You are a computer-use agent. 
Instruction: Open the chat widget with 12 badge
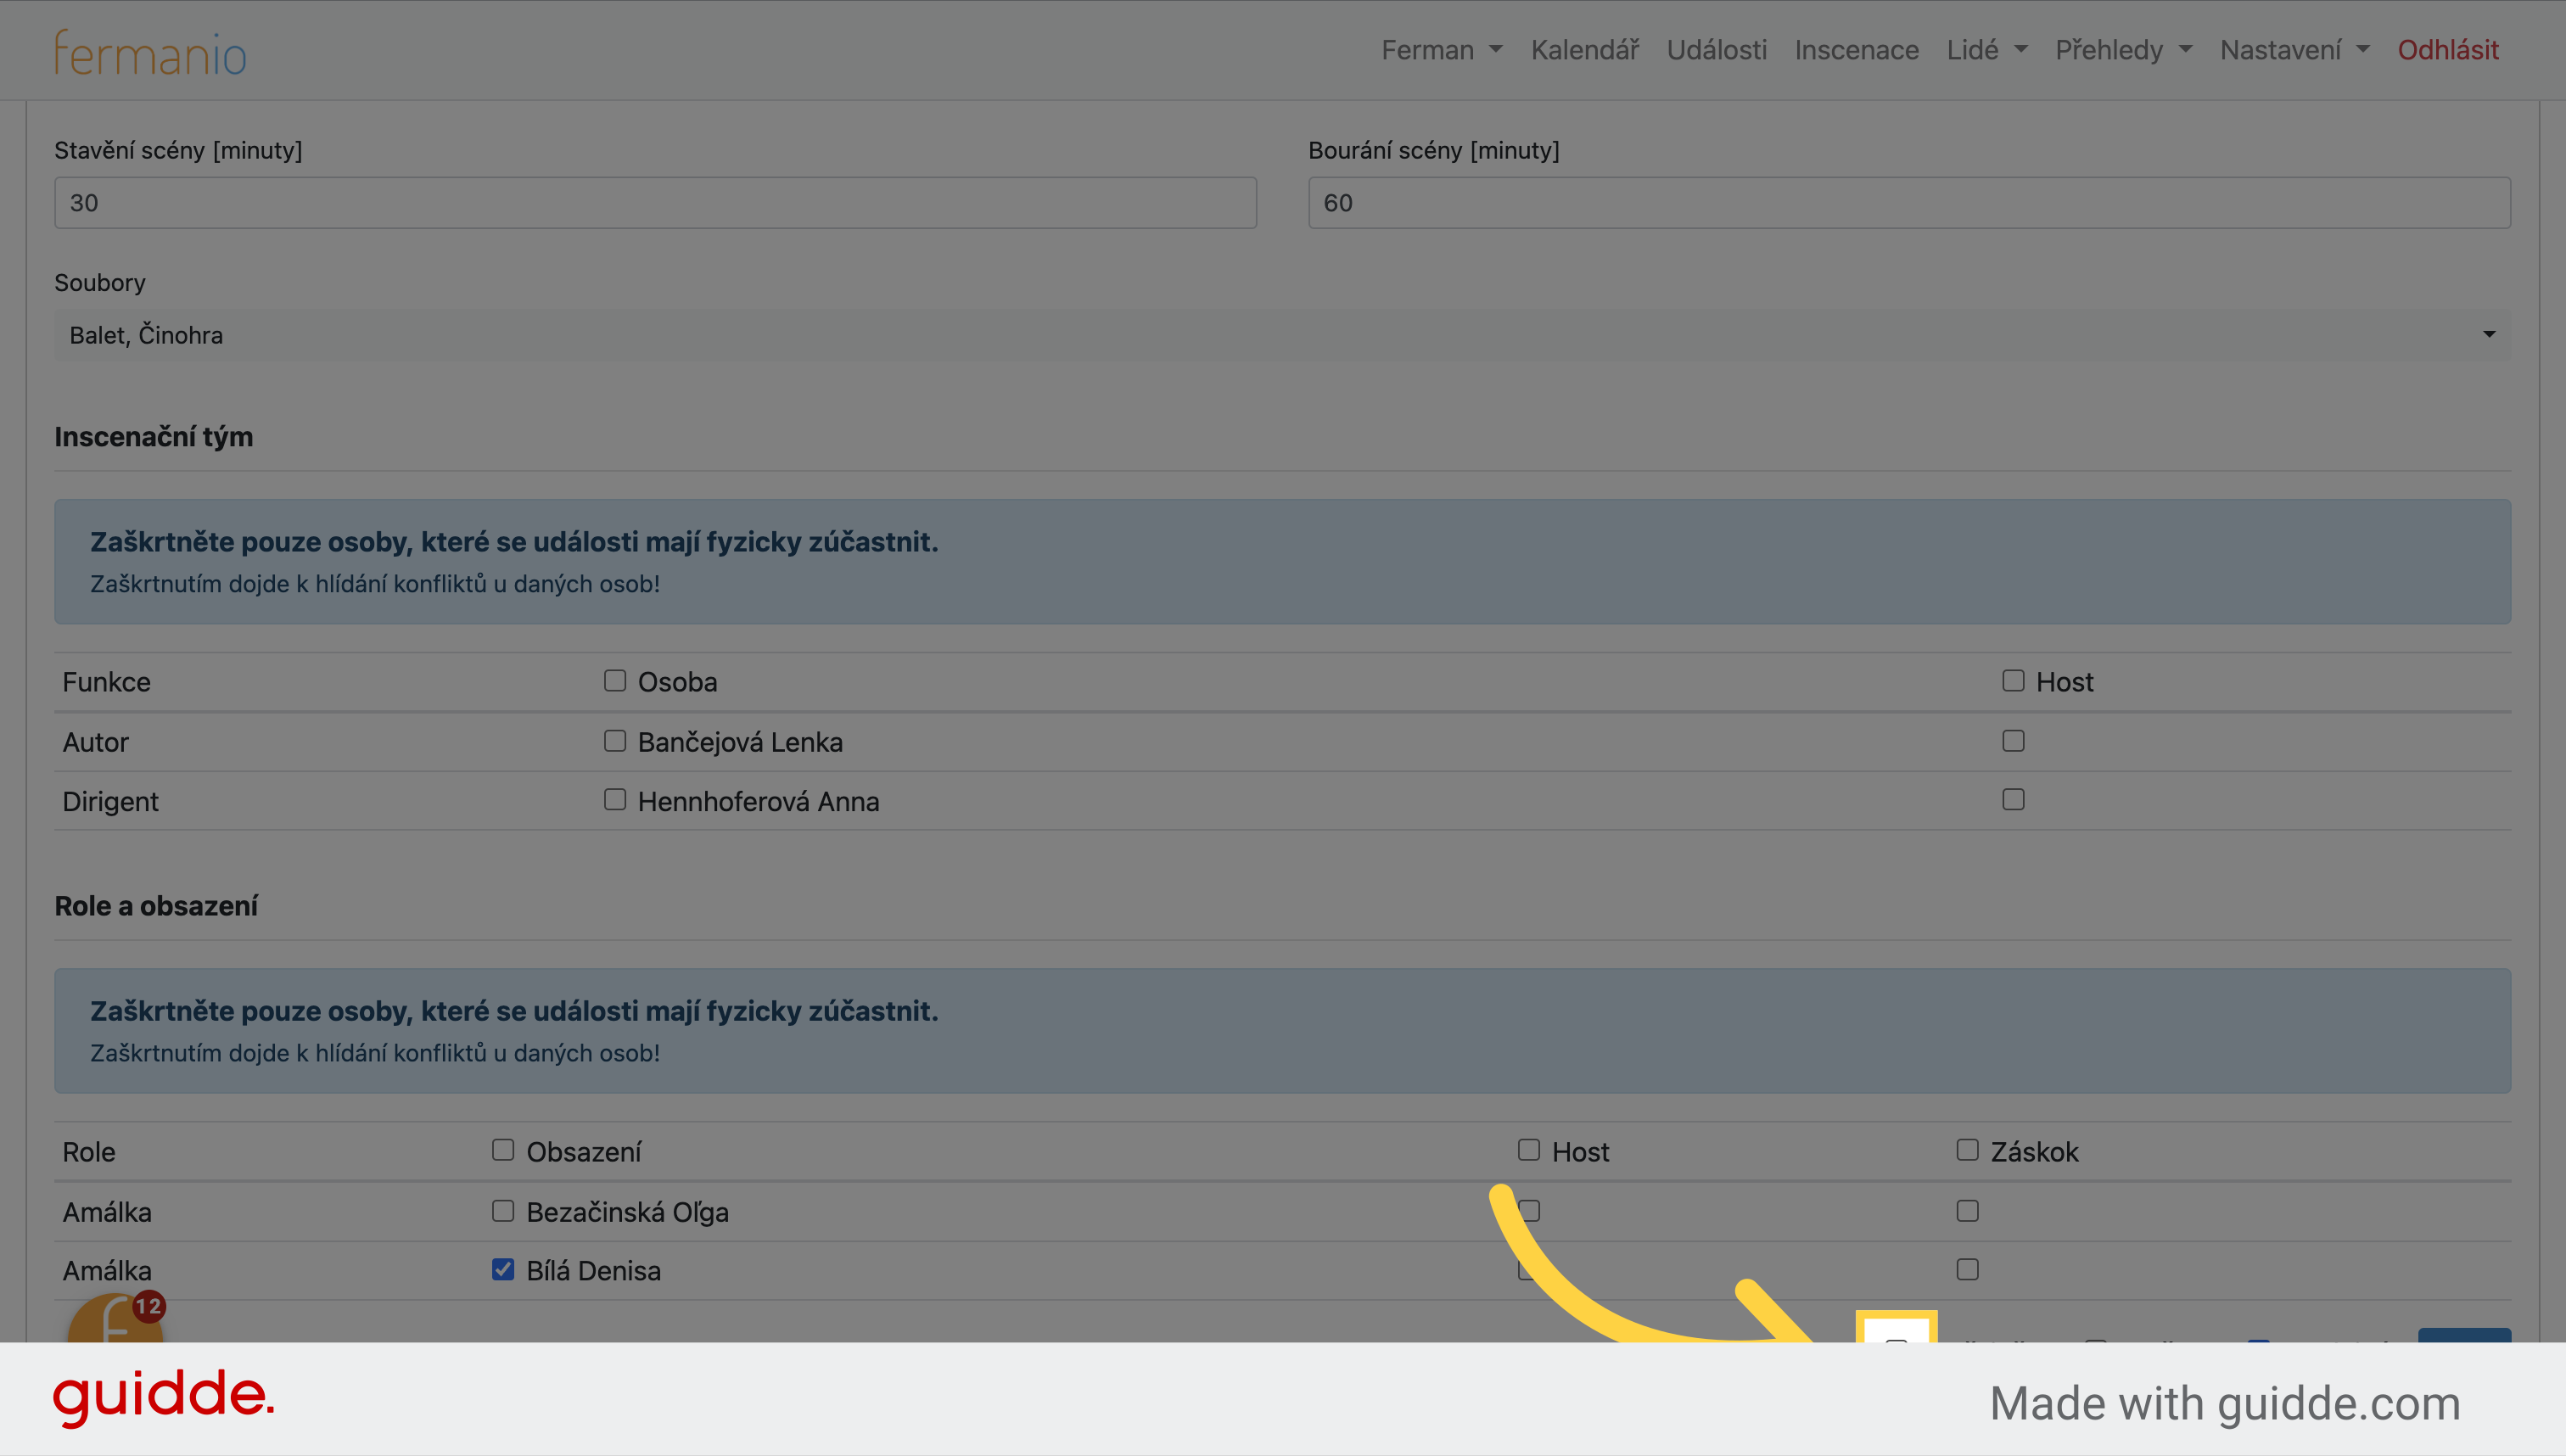[x=115, y=1318]
